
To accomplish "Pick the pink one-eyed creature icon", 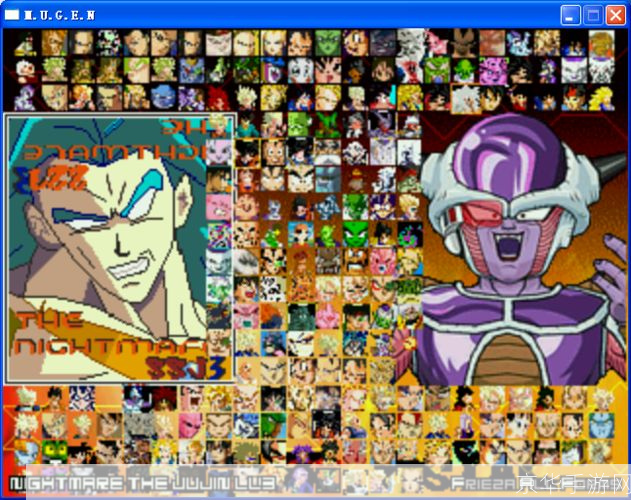I will click(x=382, y=262).
